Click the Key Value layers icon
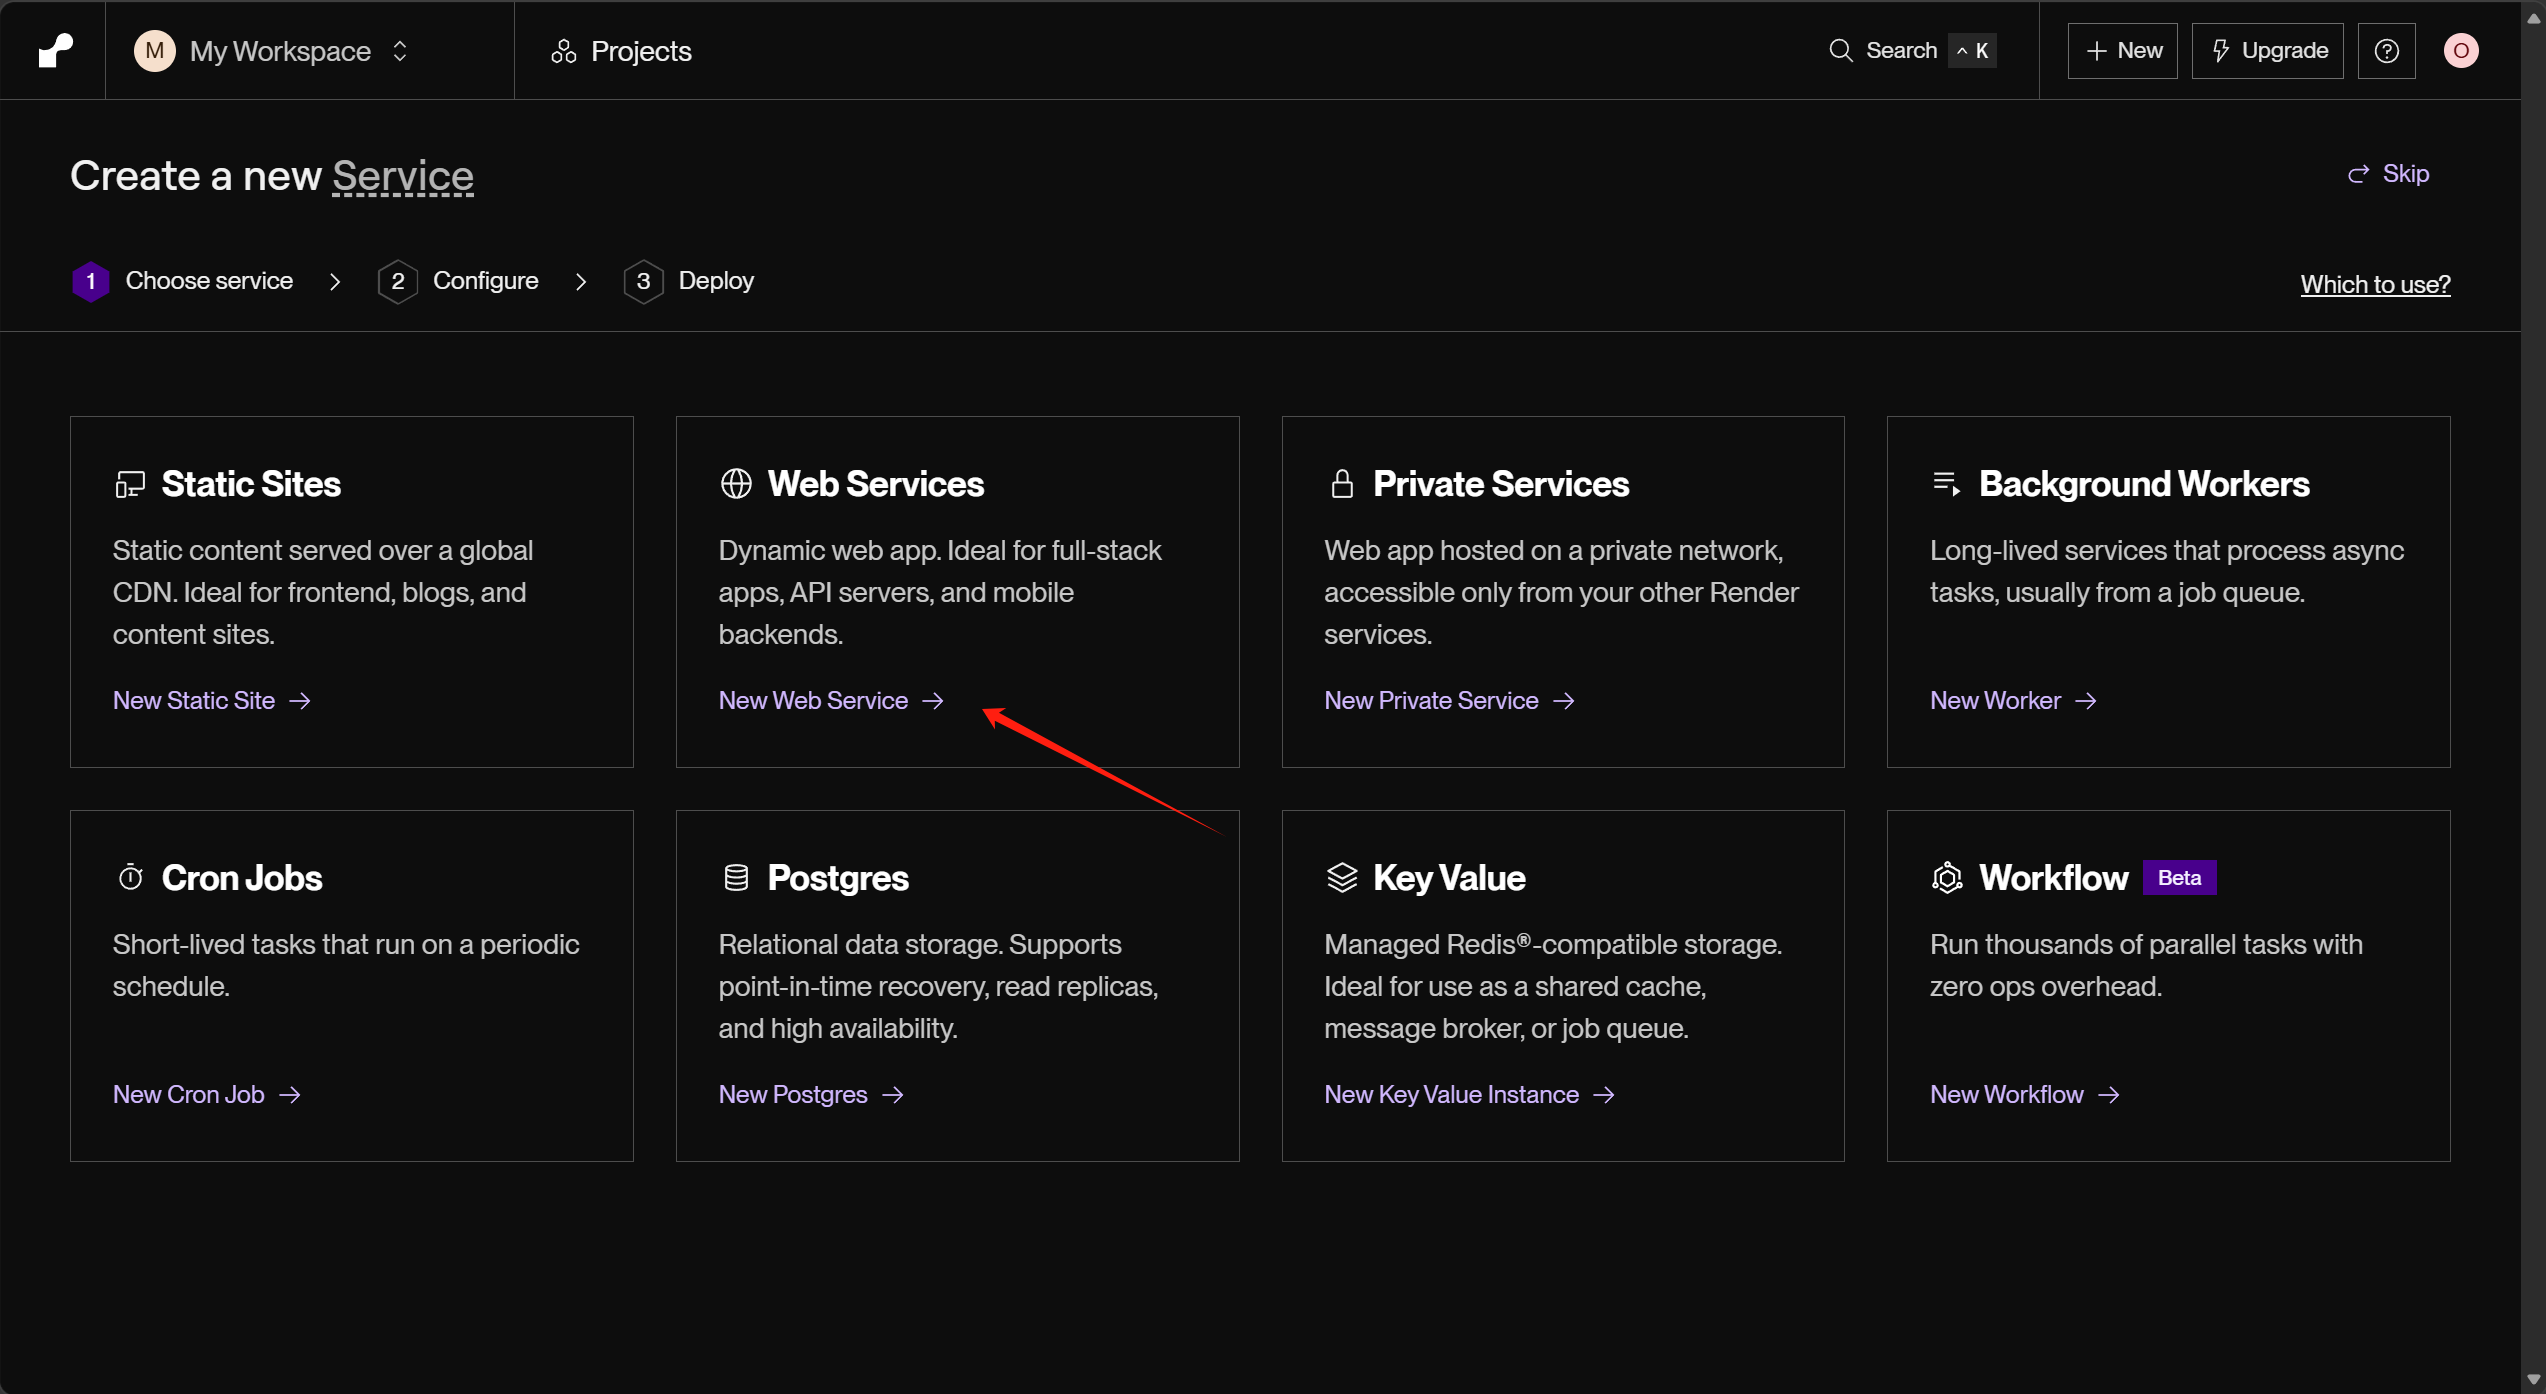The height and width of the screenshot is (1394, 2546). (x=1342, y=878)
